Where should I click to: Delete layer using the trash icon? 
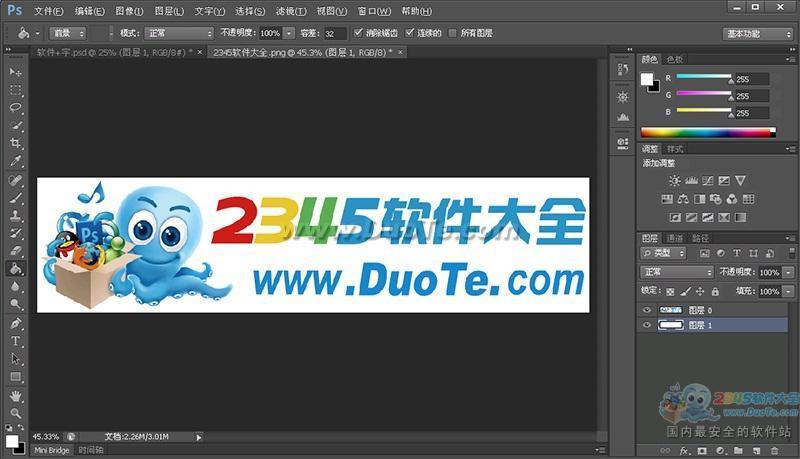(774, 451)
